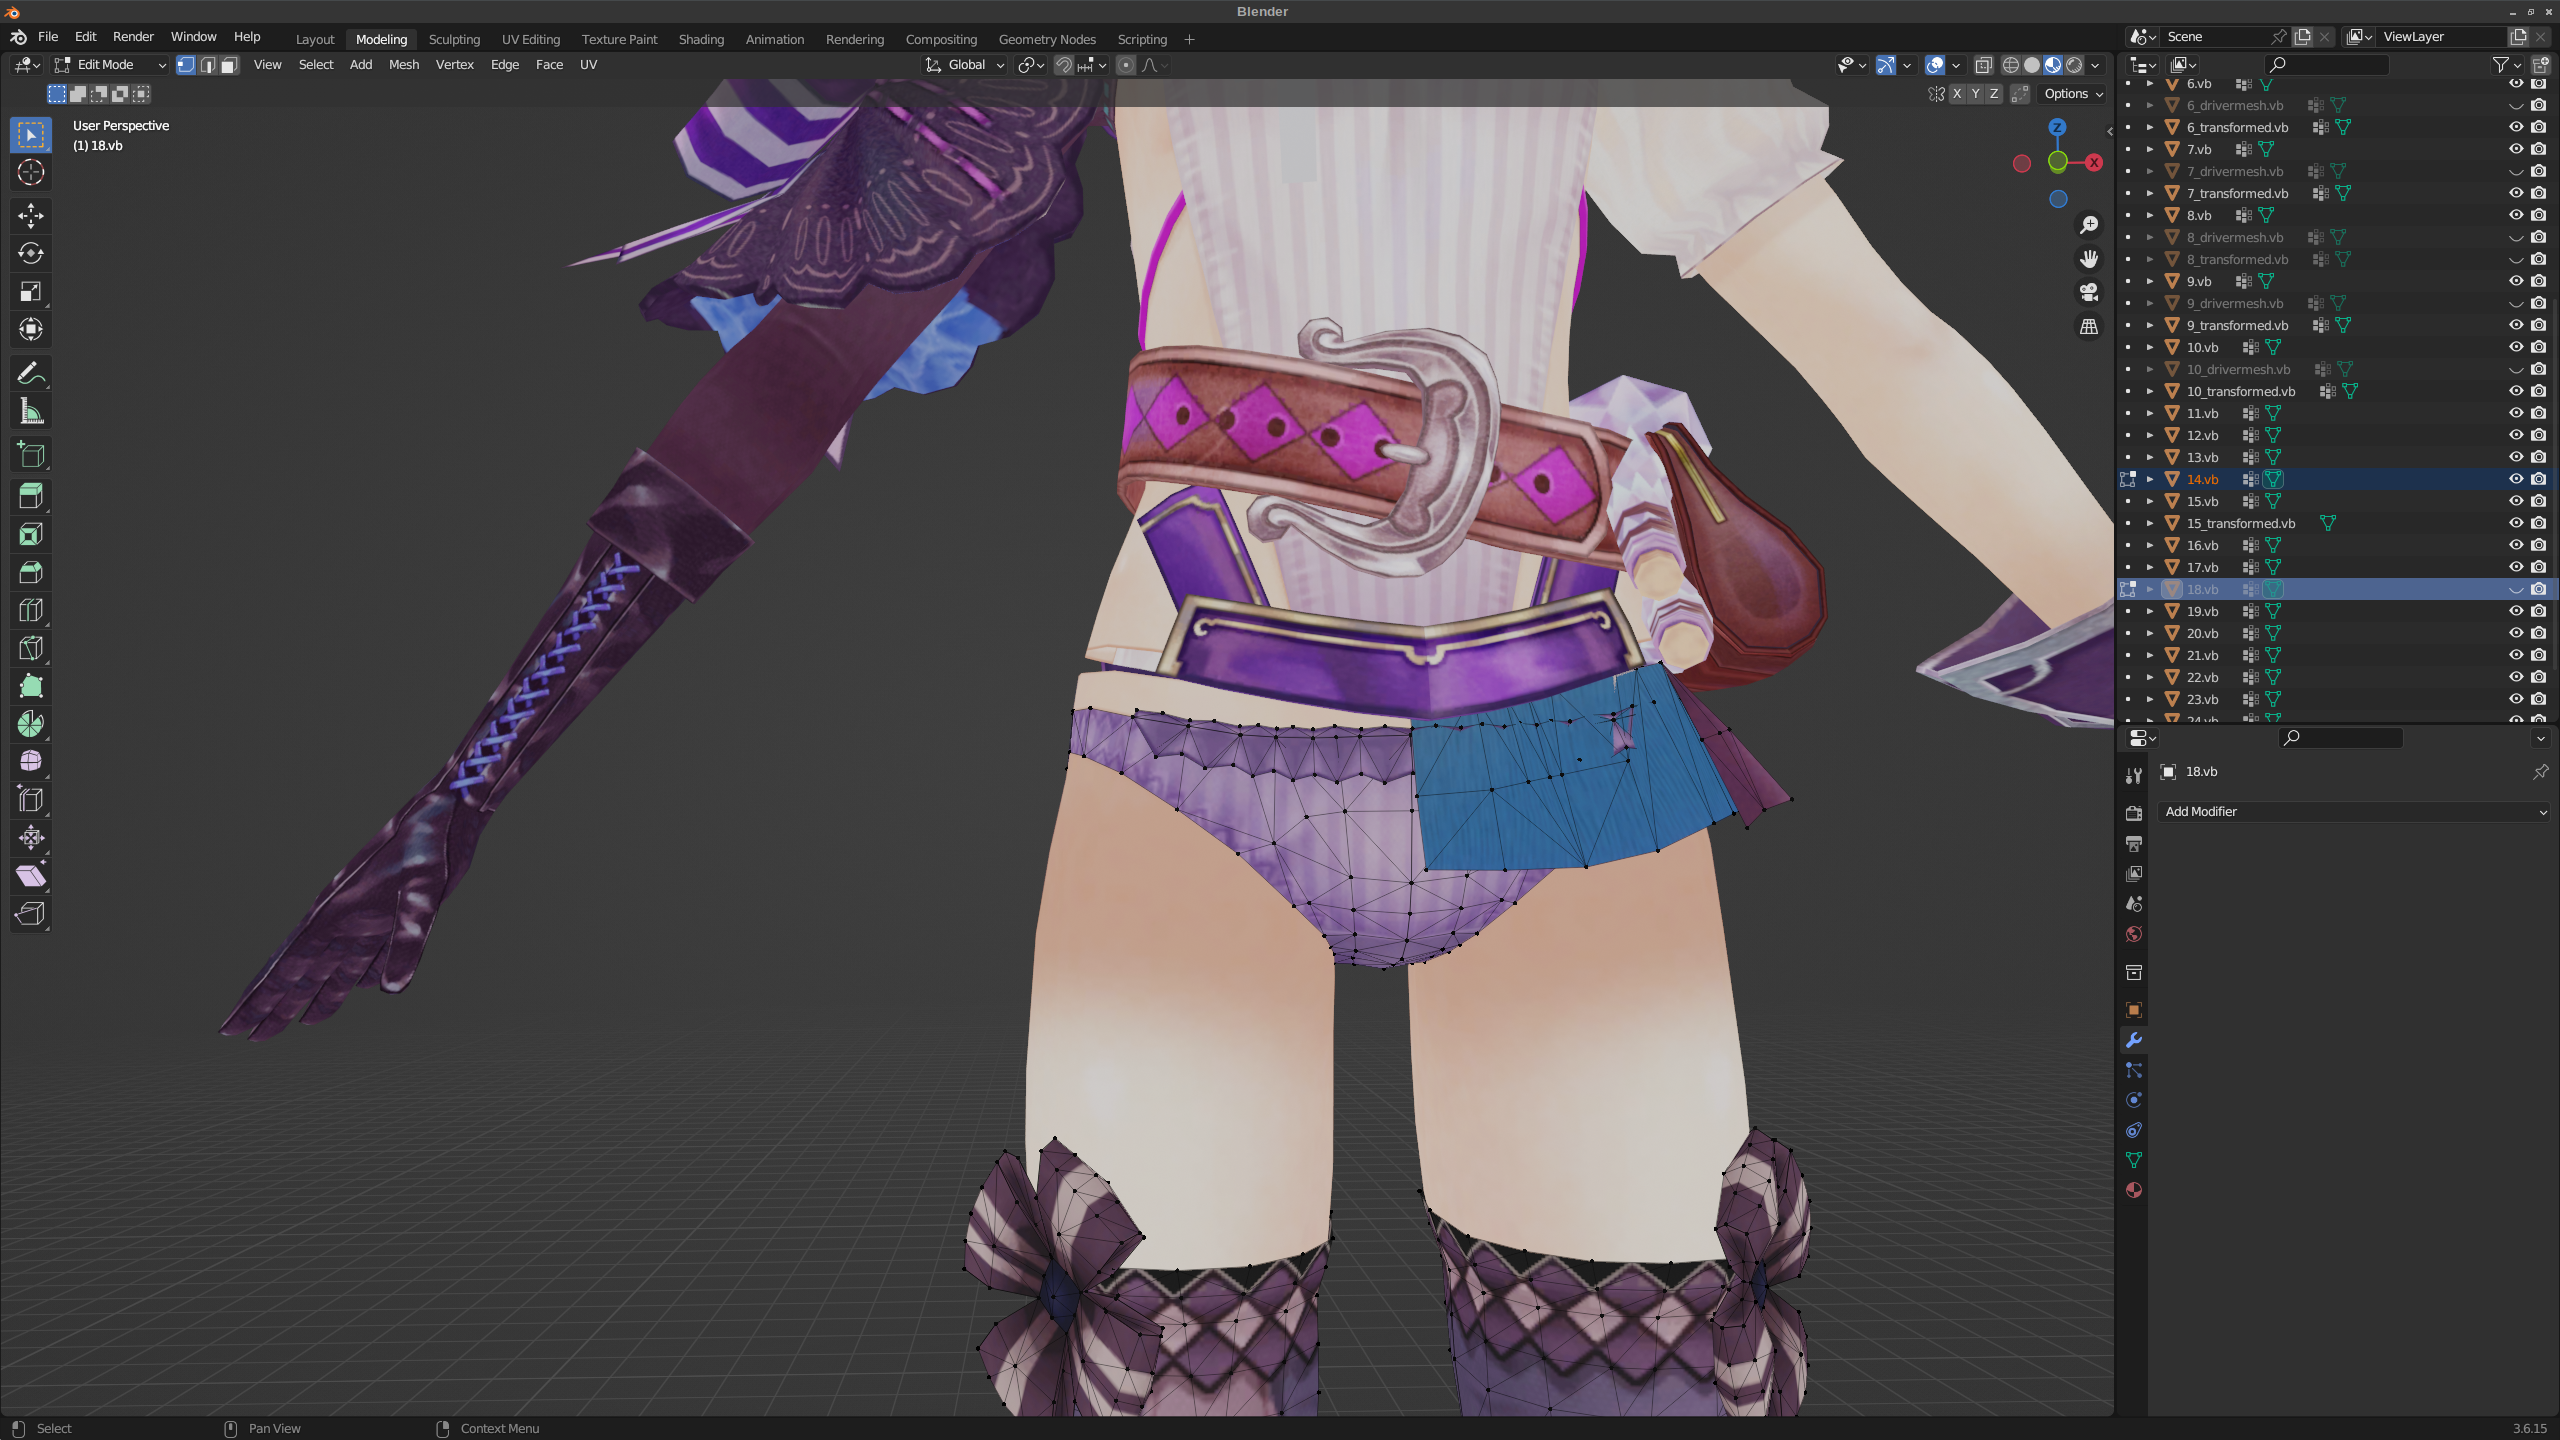2560x1440 pixels.
Task: Toggle X mirror axis button
Action: [1957, 93]
